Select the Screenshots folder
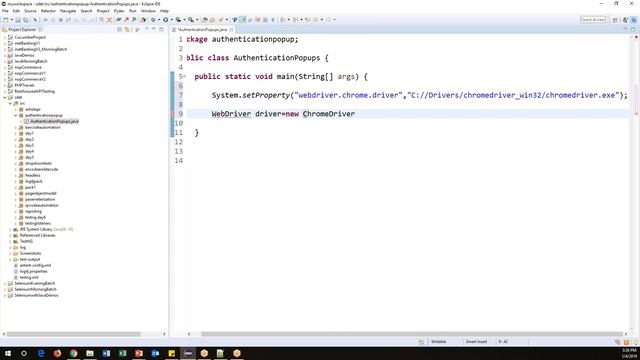 click(x=31, y=253)
